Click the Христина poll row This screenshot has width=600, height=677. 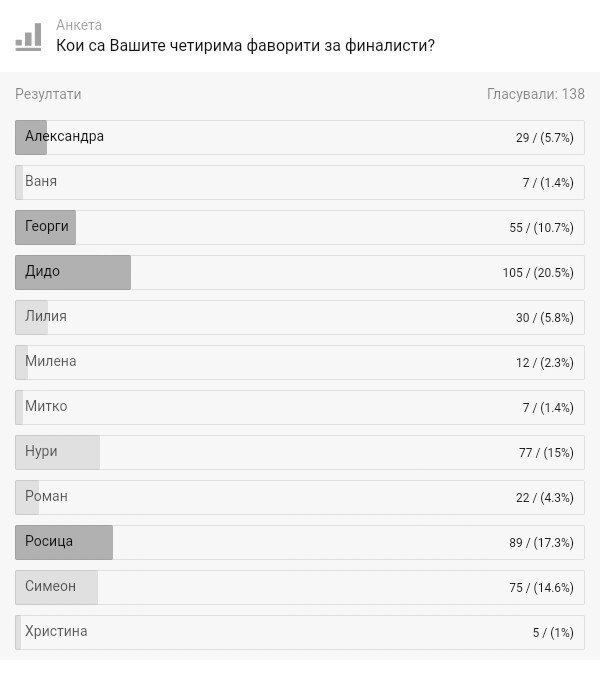click(x=300, y=633)
